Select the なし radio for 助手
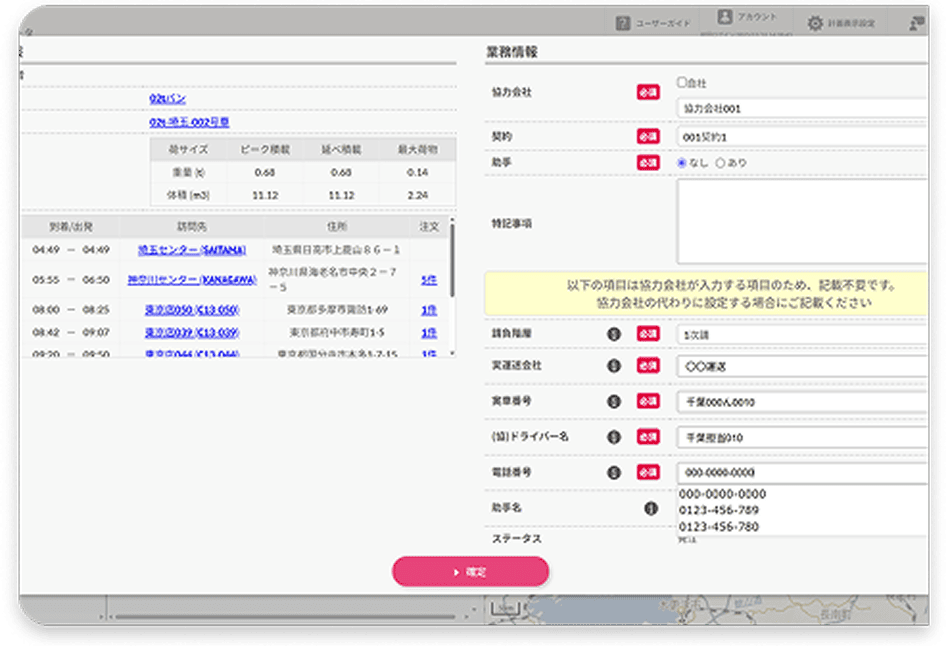The height and width of the screenshot is (646, 948). pos(682,163)
